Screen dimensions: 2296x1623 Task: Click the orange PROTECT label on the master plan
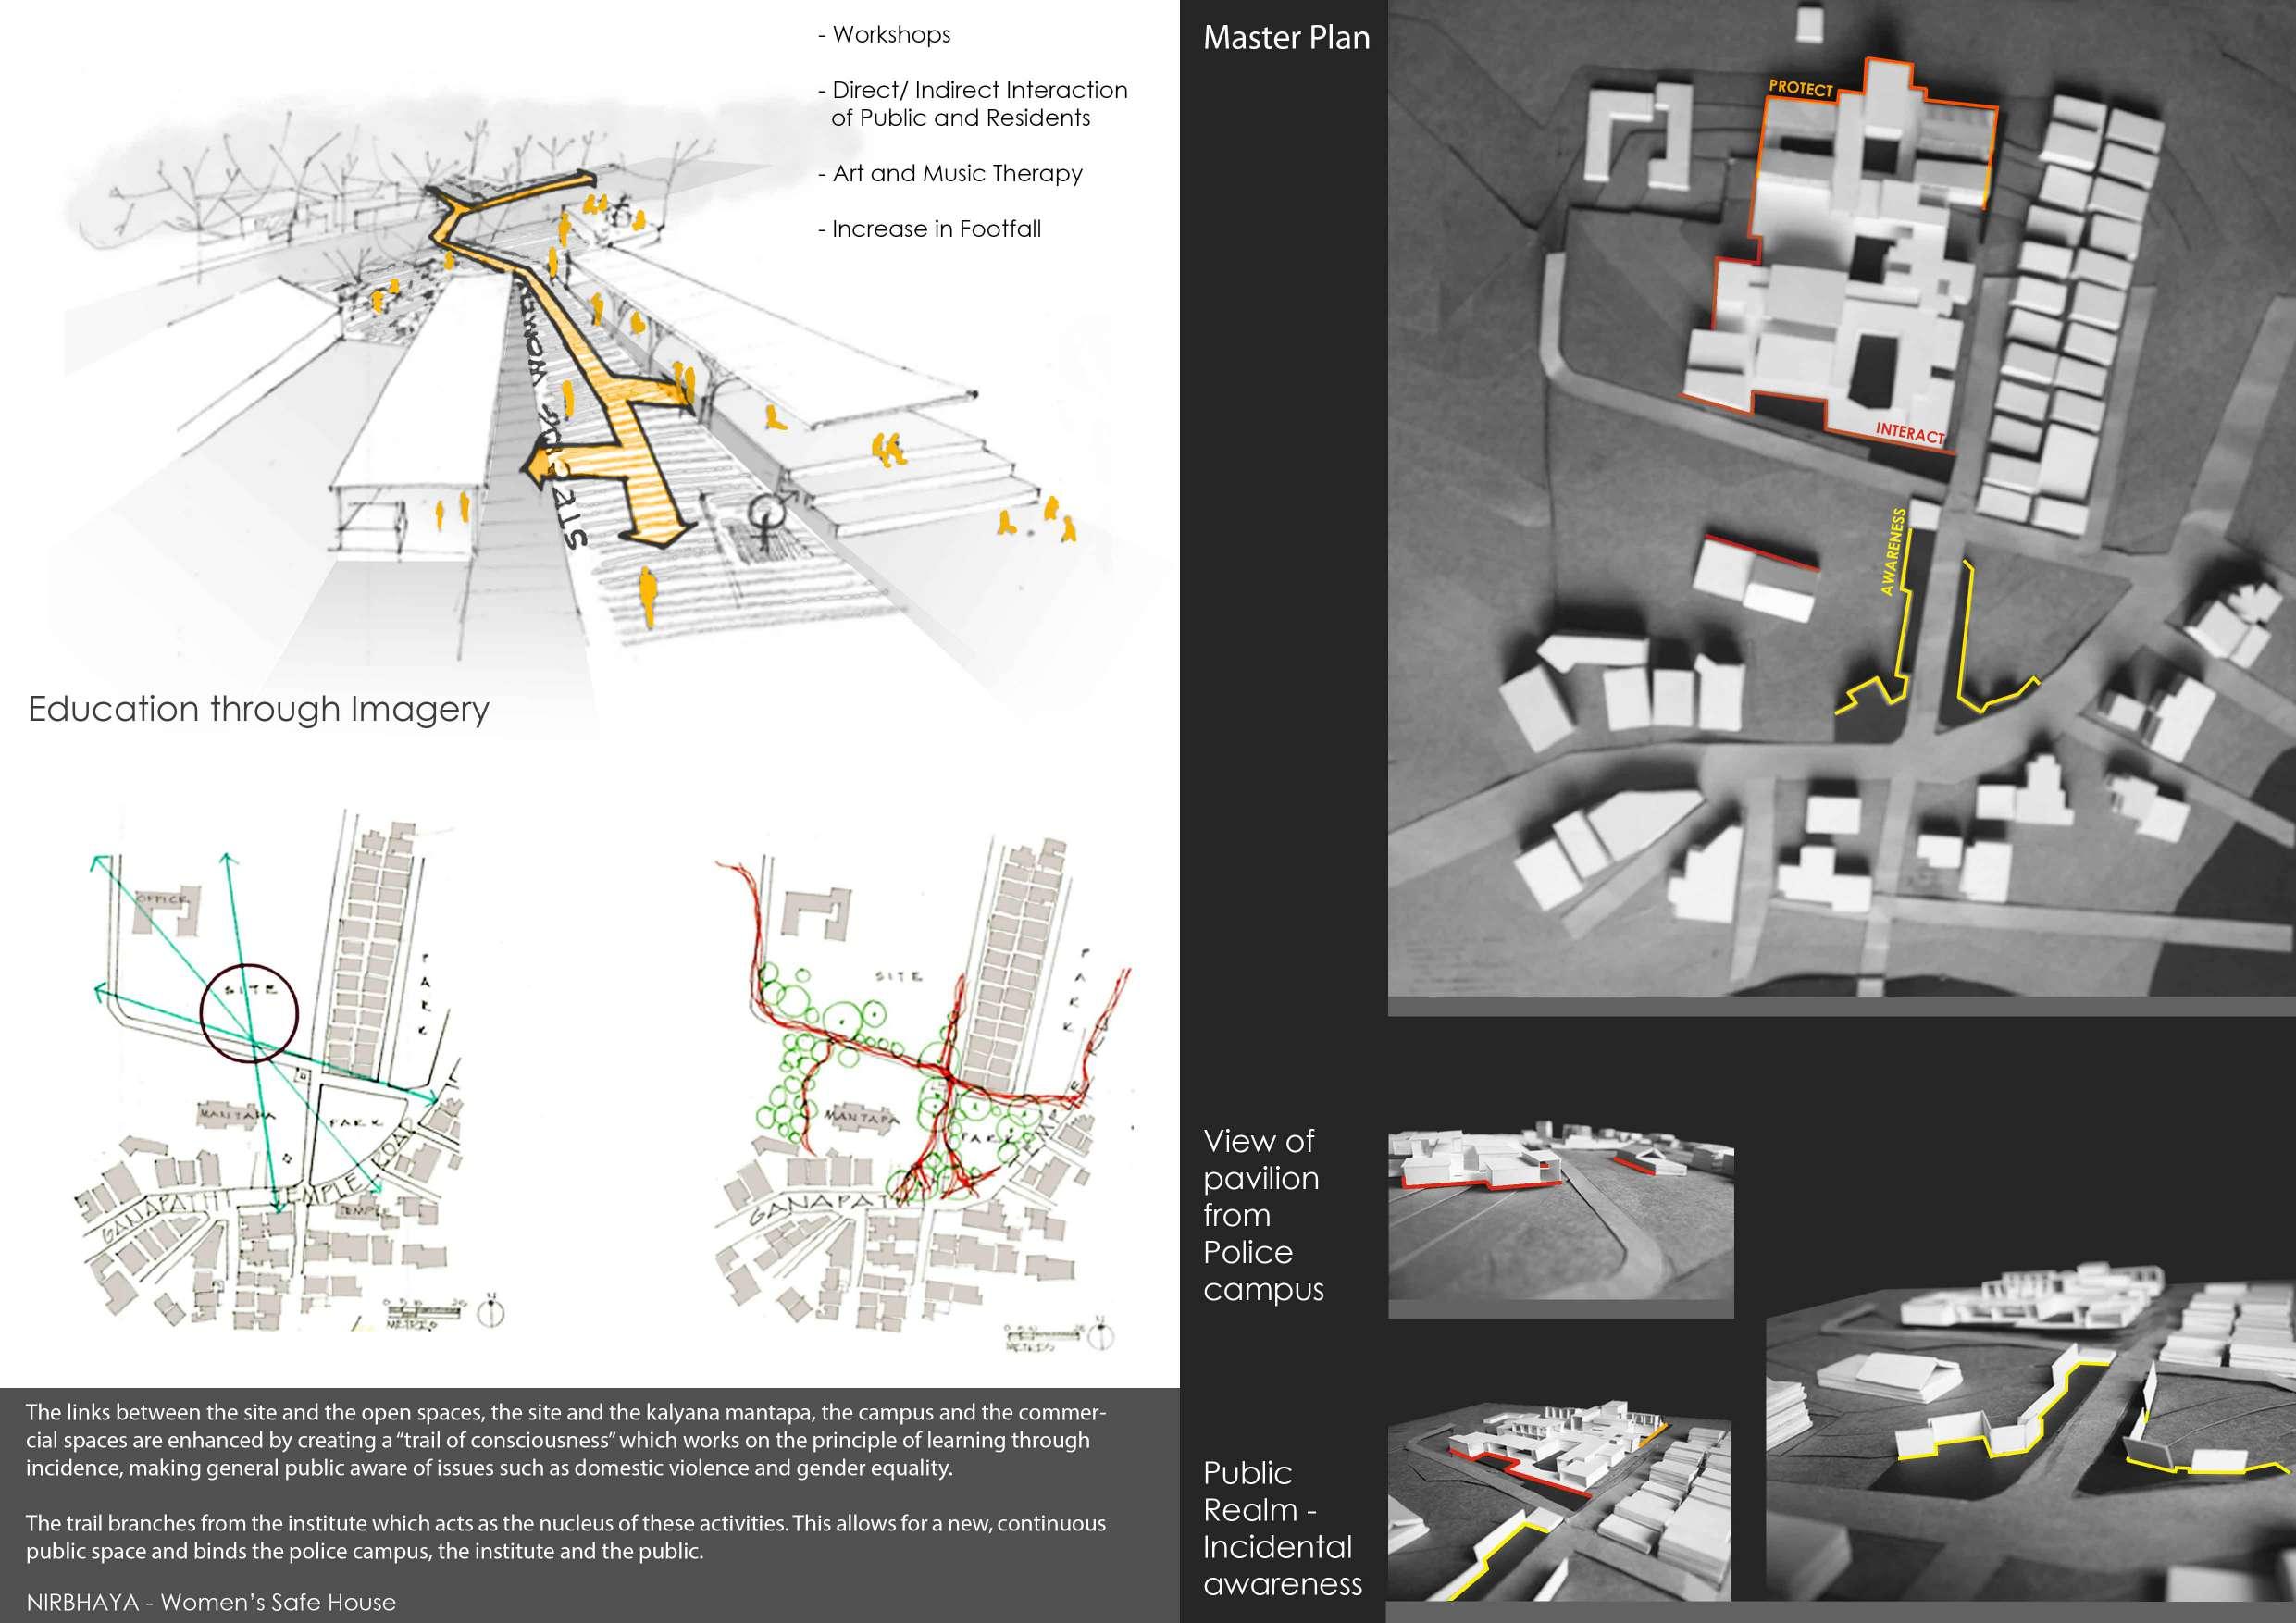(1800, 88)
